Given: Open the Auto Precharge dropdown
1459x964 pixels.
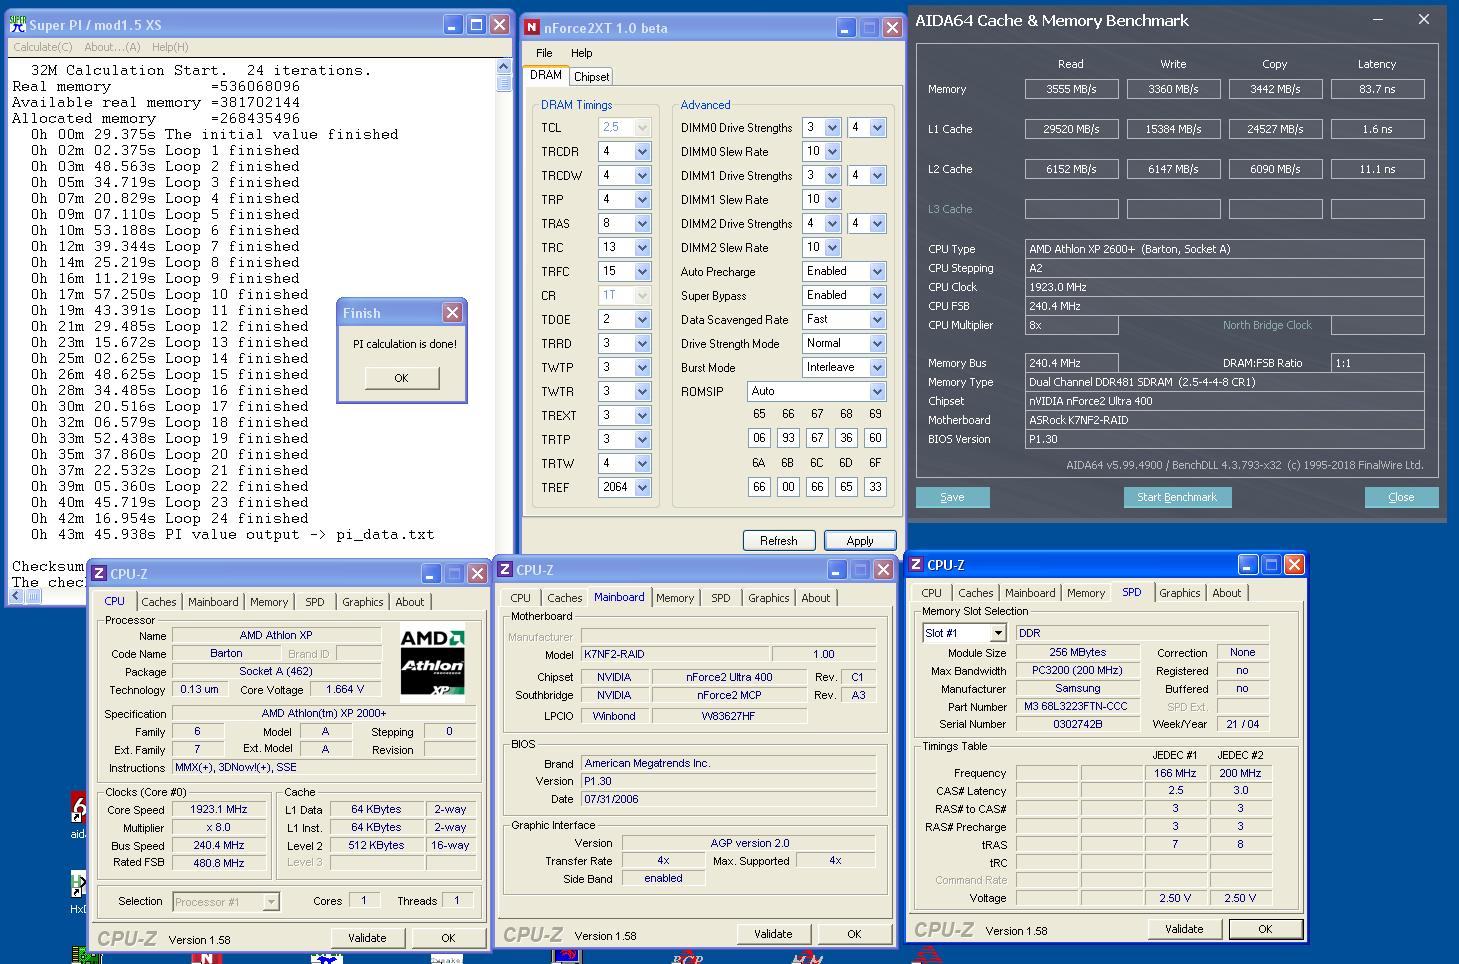Looking at the screenshot, I should (x=877, y=271).
